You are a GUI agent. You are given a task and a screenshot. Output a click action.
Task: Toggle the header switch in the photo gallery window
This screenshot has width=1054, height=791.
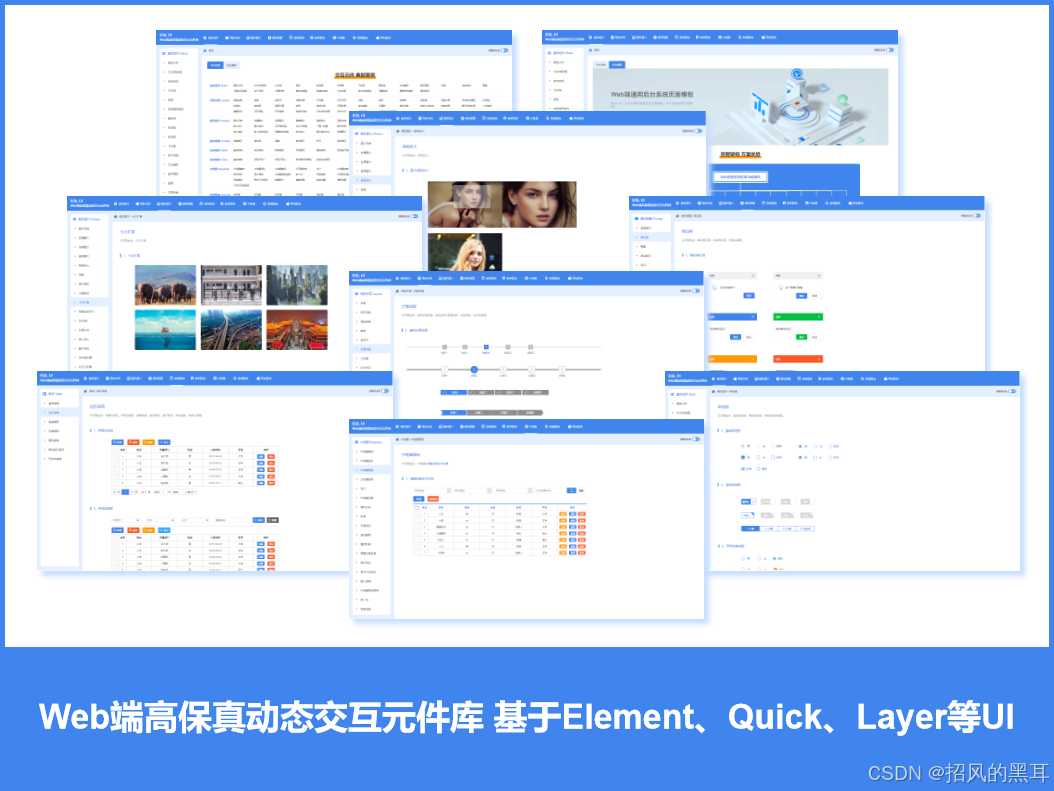click(415, 216)
